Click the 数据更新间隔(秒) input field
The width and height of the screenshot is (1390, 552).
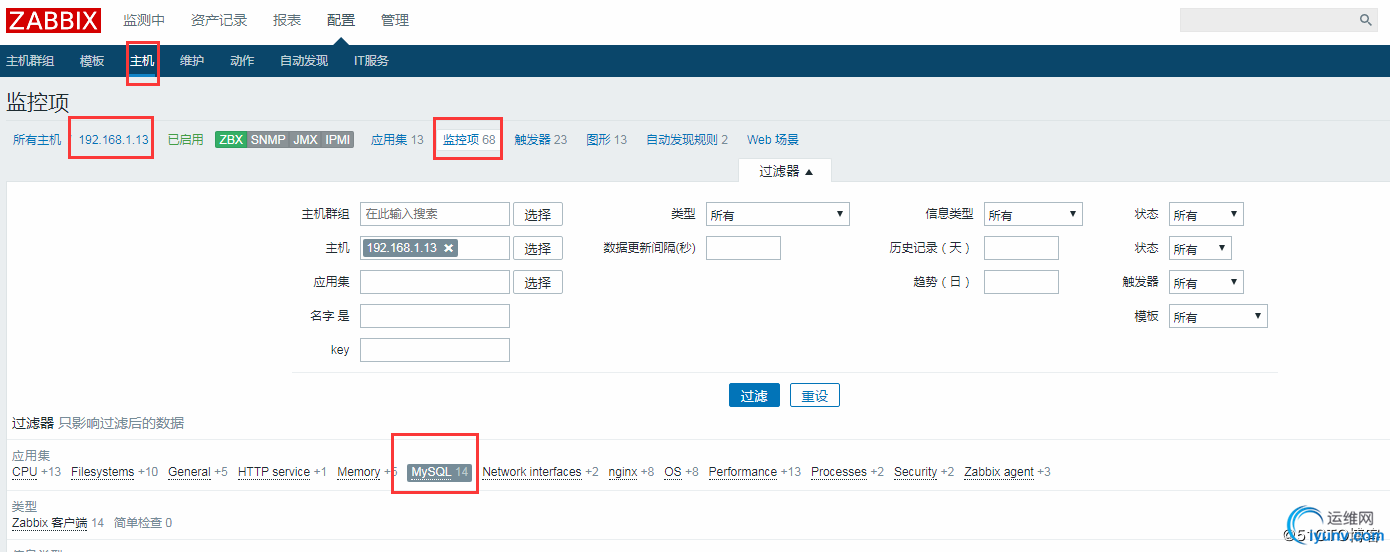coord(743,248)
